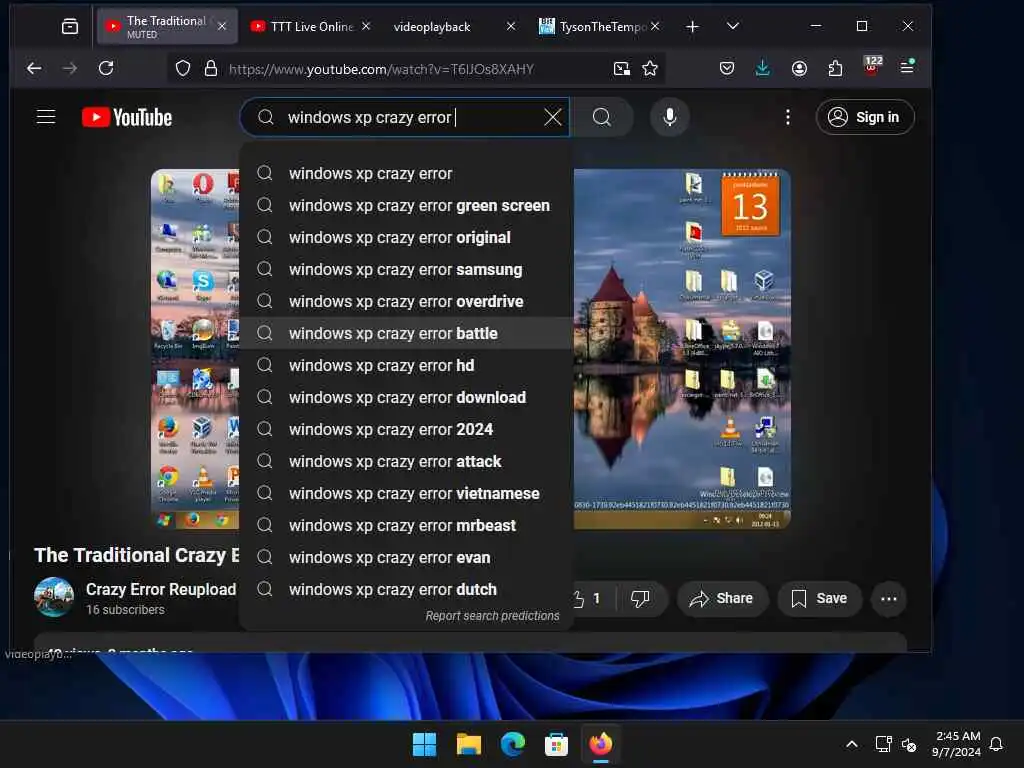Search with your voice microphone button
The height and width of the screenshot is (768, 1024).
coord(669,118)
